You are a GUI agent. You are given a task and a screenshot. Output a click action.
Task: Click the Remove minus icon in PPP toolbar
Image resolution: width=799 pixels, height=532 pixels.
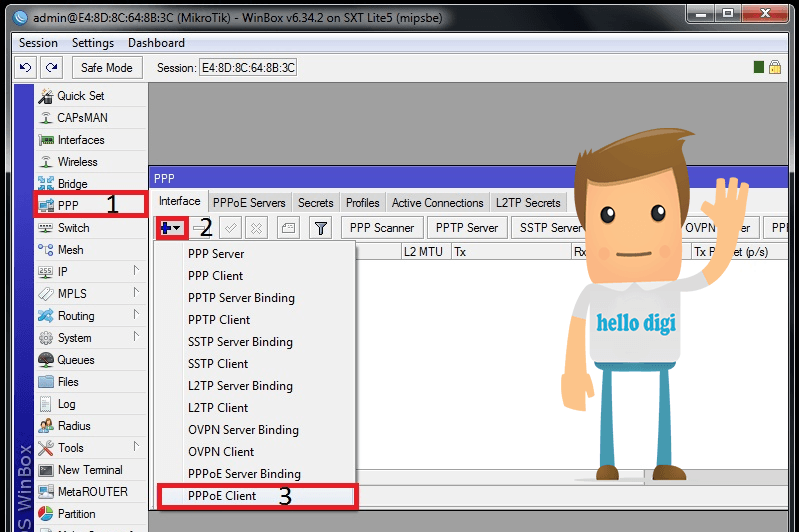[201, 228]
